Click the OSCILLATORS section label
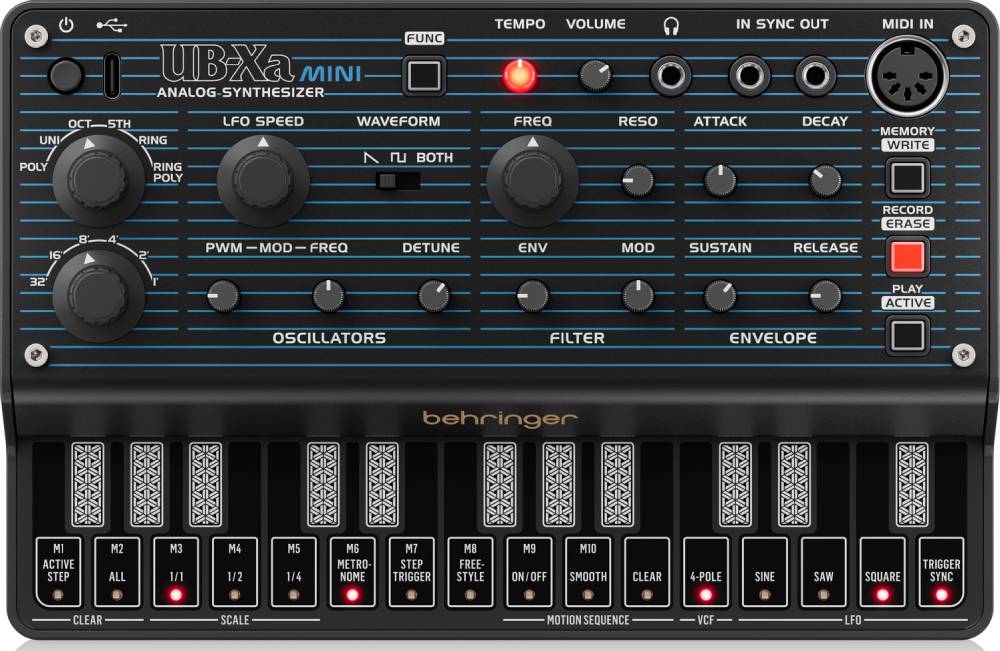The width and height of the screenshot is (1000, 651). (329, 338)
